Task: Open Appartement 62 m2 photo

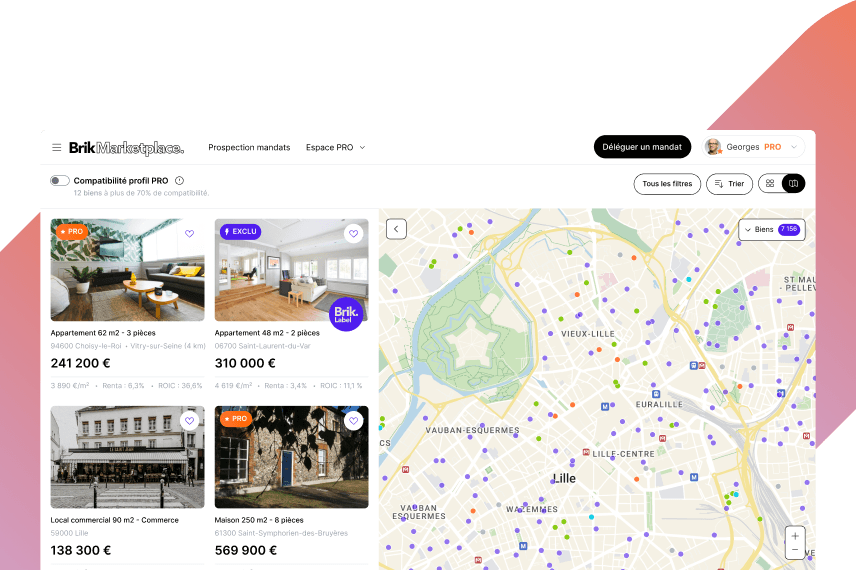Action: tap(127, 270)
